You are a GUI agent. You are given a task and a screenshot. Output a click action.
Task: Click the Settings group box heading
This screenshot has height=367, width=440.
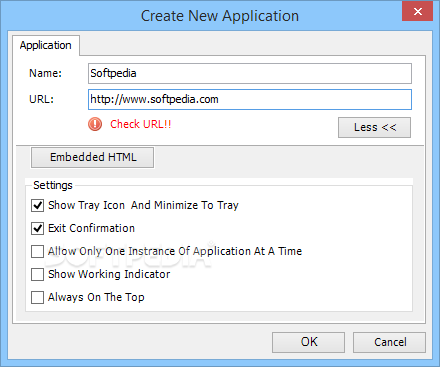(53, 185)
